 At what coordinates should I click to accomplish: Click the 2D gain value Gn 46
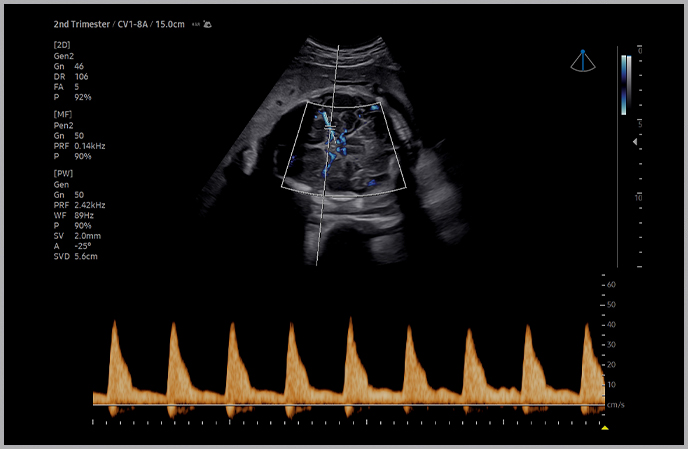tap(68, 66)
